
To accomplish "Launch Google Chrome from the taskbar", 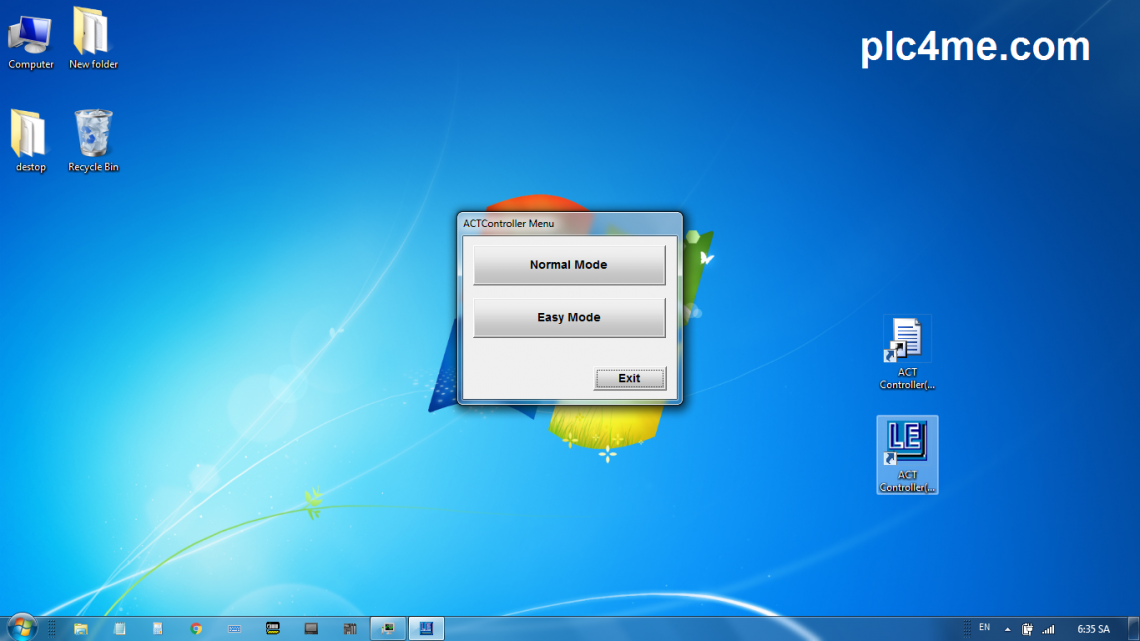I will tap(196, 629).
